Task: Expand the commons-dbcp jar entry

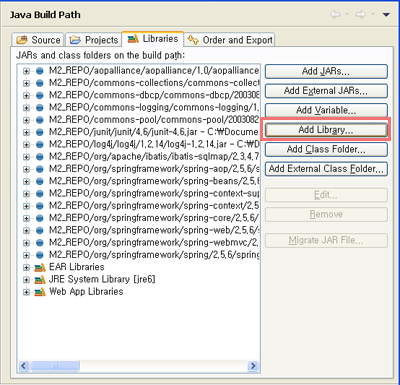Action: point(26,95)
